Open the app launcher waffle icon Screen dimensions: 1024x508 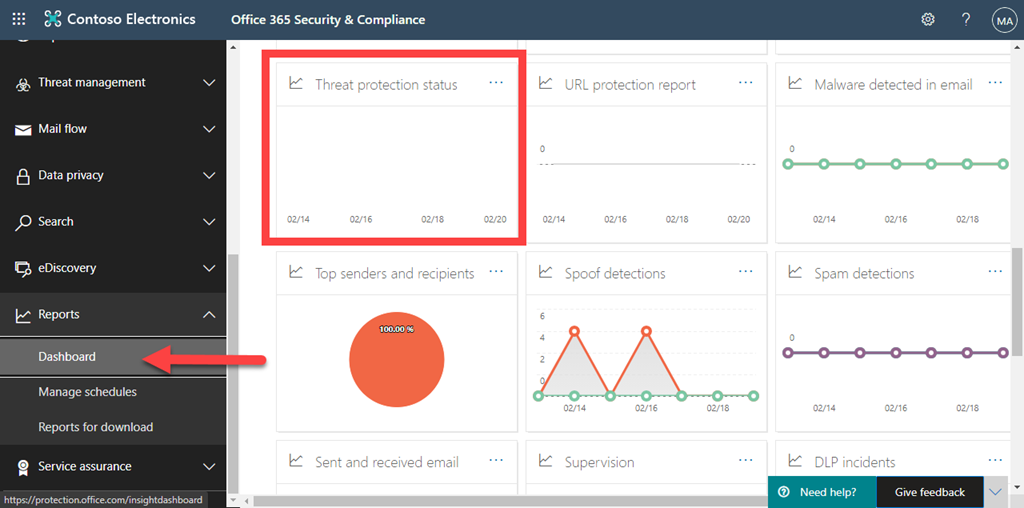(19, 19)
